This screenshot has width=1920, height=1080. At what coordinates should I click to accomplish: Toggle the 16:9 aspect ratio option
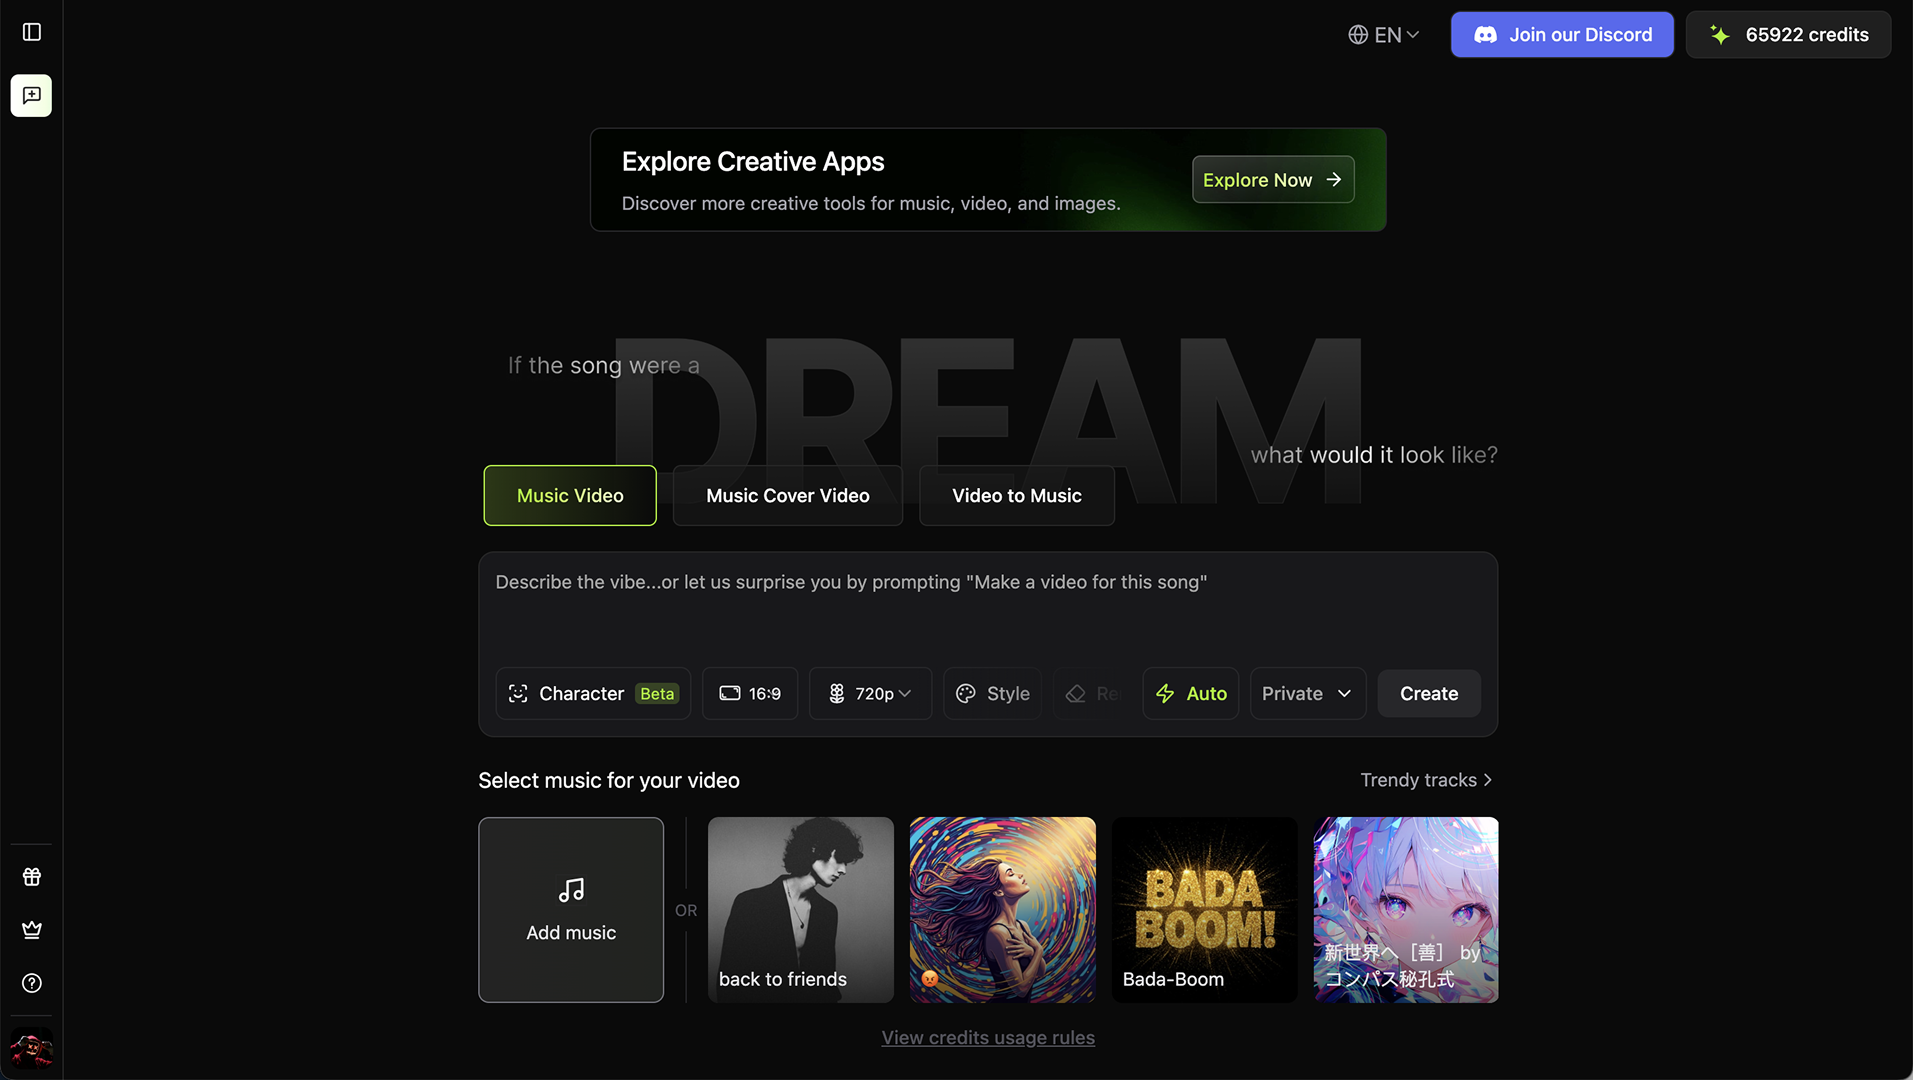(x=749, y=693)
